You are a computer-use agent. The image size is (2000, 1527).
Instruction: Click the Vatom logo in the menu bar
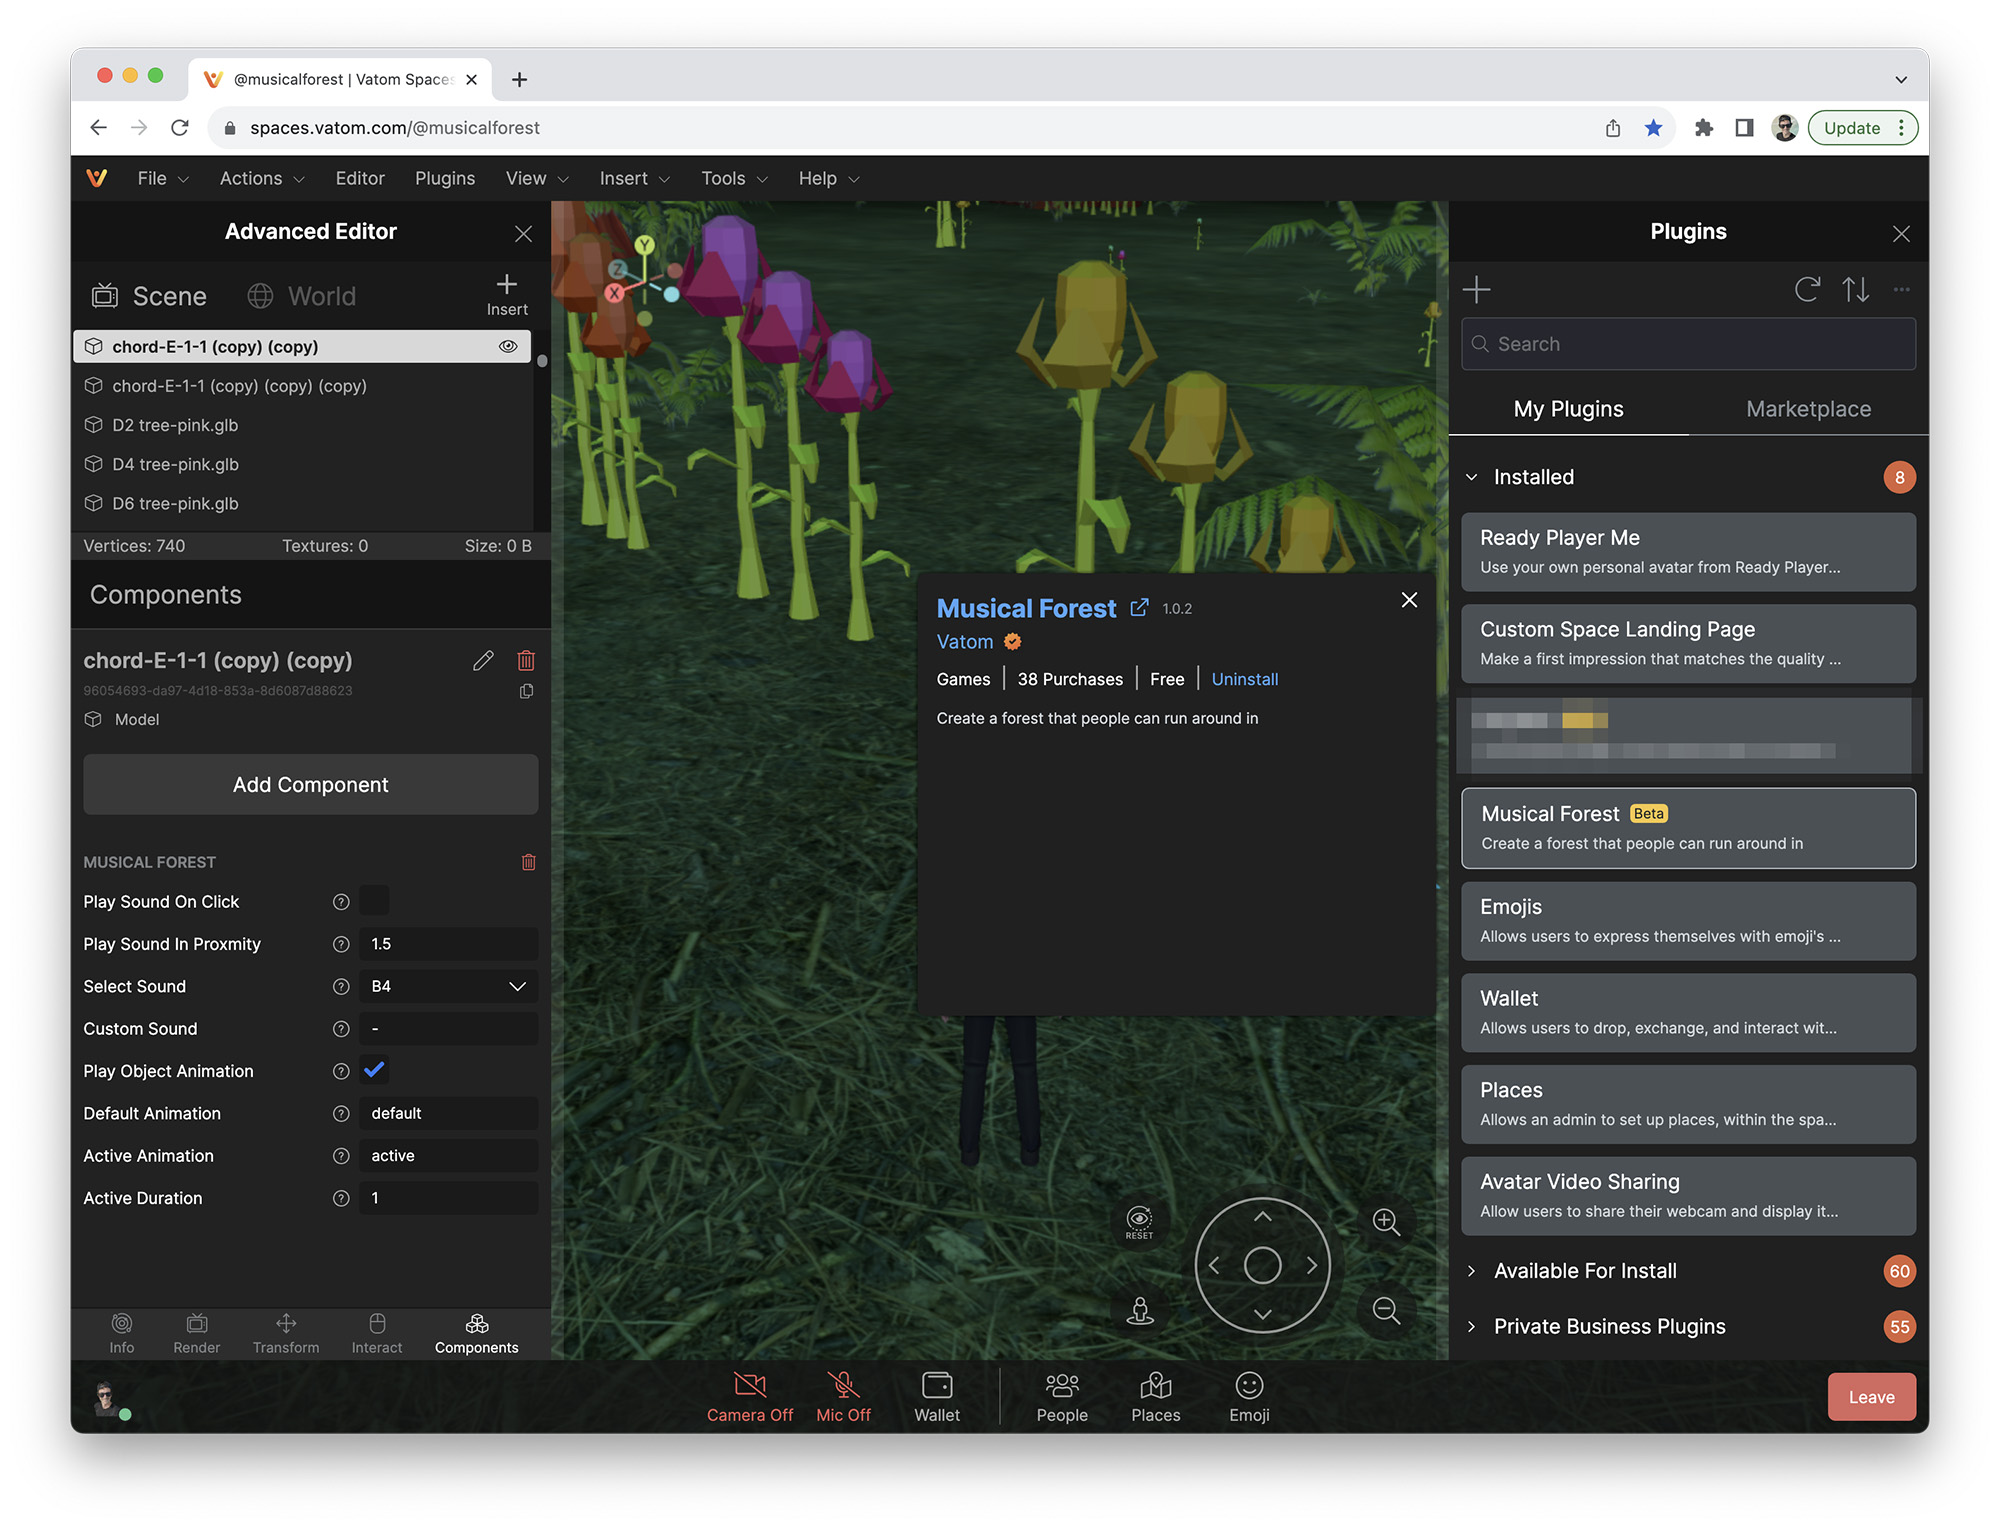[x=97, y=178]
